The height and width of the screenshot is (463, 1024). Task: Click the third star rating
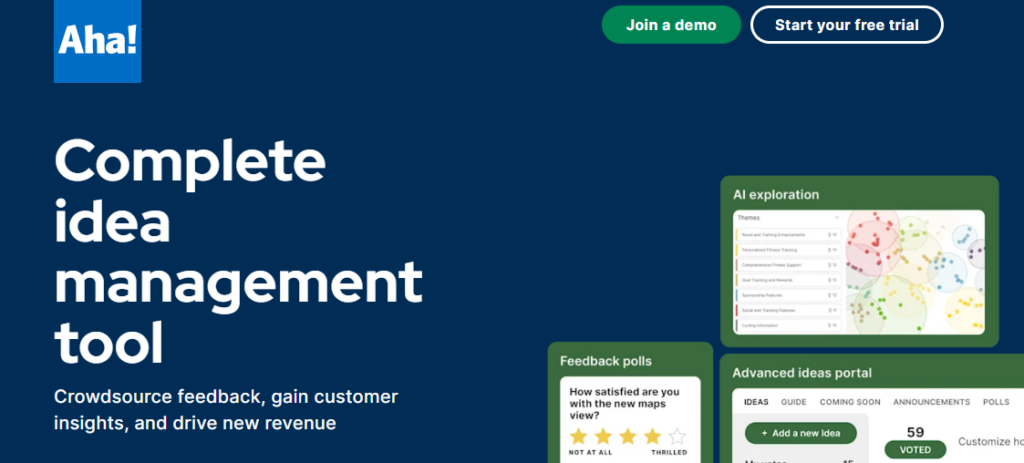(x=628, y=436)
